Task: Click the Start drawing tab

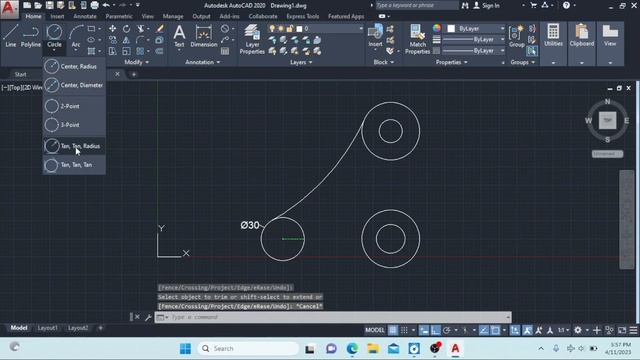Action: [20, 74]
